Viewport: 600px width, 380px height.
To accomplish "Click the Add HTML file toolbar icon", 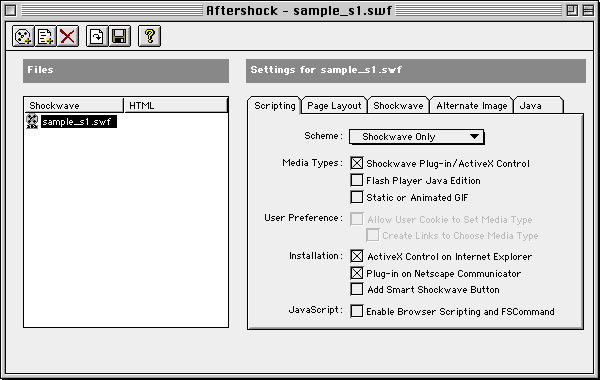I will (45, 36).
